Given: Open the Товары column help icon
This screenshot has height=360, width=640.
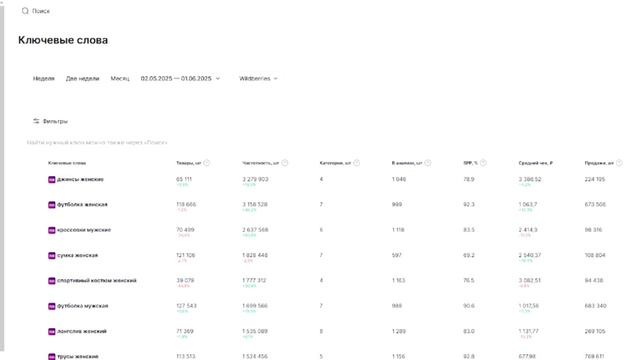Looking at the screenshot, I should click(x=207, y=163).
